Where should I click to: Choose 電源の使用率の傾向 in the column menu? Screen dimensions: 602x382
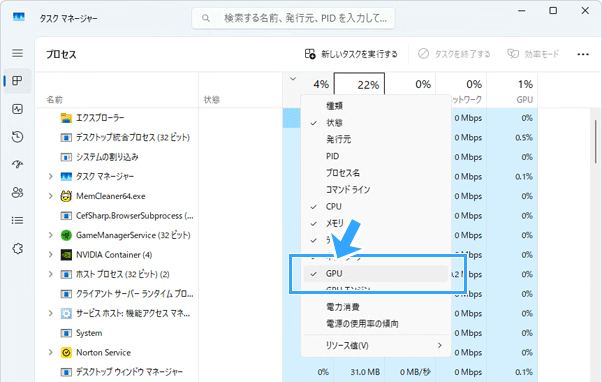(x=375, y=324)
